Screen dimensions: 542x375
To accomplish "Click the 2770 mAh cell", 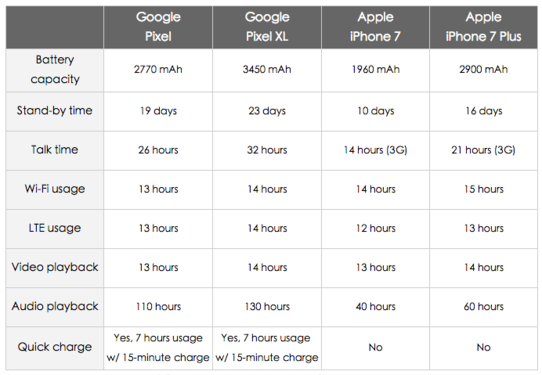I will [158, 70].
